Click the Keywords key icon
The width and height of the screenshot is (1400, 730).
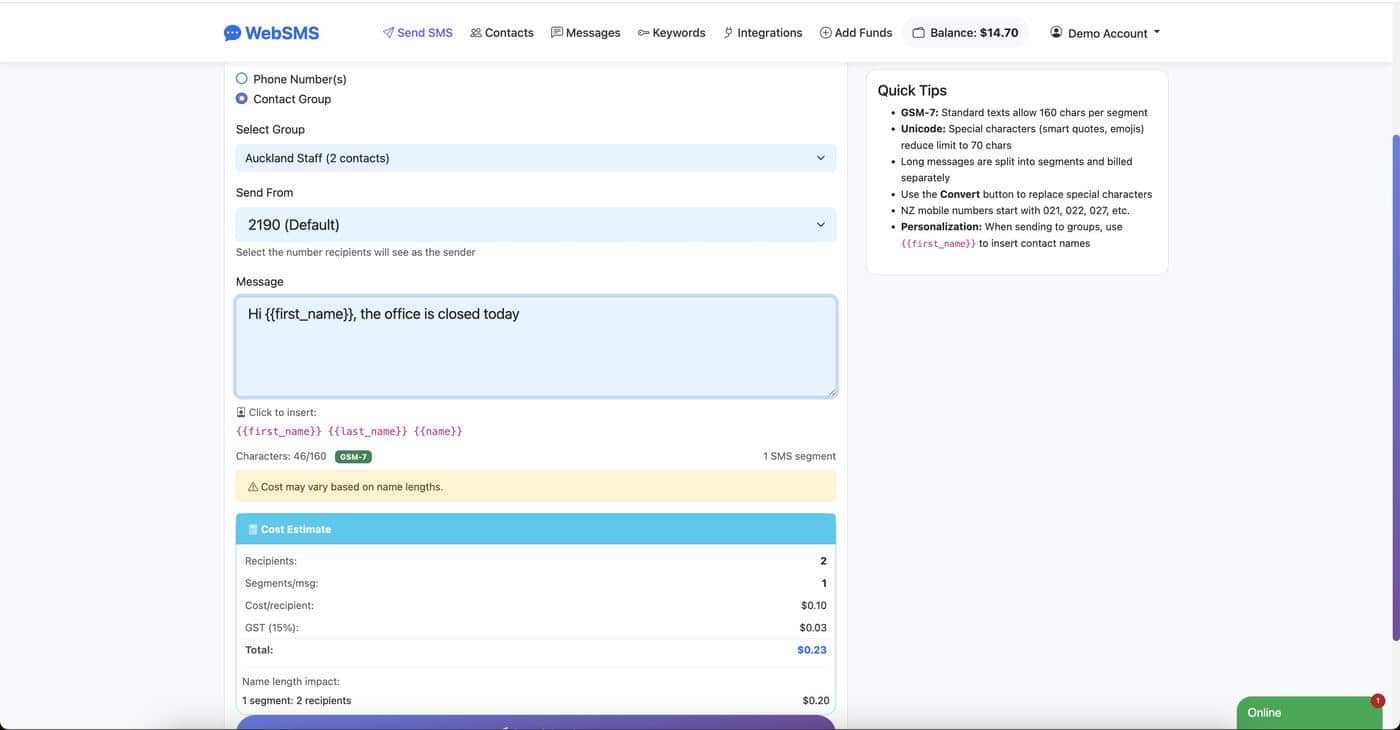pos(643,33)
